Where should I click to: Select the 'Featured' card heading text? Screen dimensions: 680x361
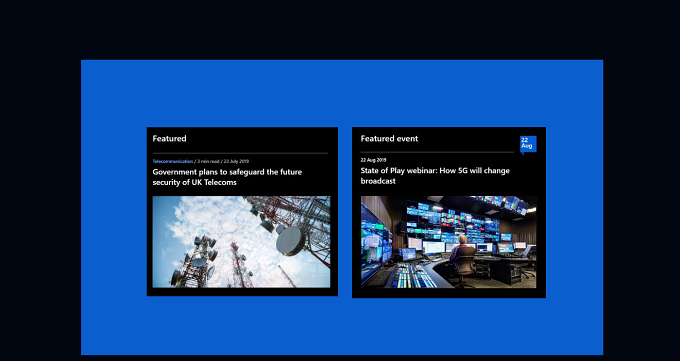click(169, 138)
